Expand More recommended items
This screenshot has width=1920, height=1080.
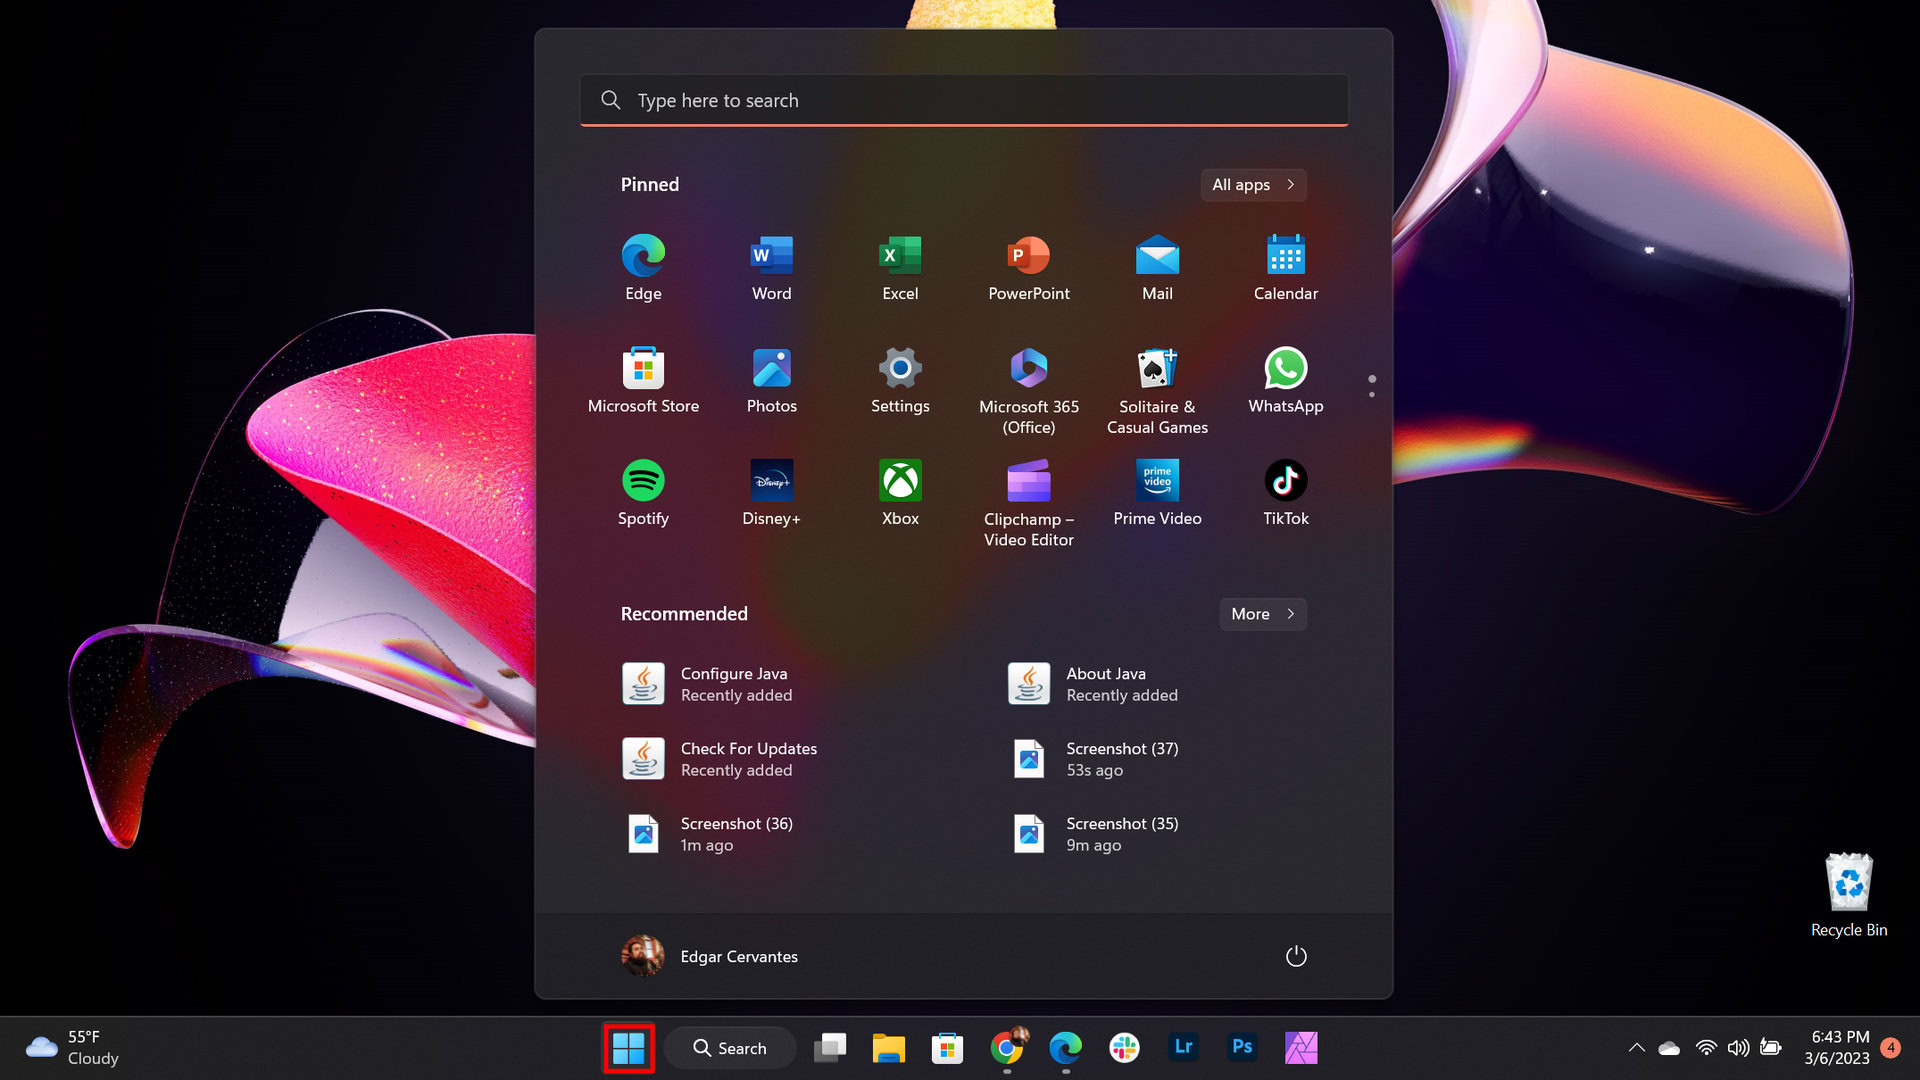coord(1261,613)
